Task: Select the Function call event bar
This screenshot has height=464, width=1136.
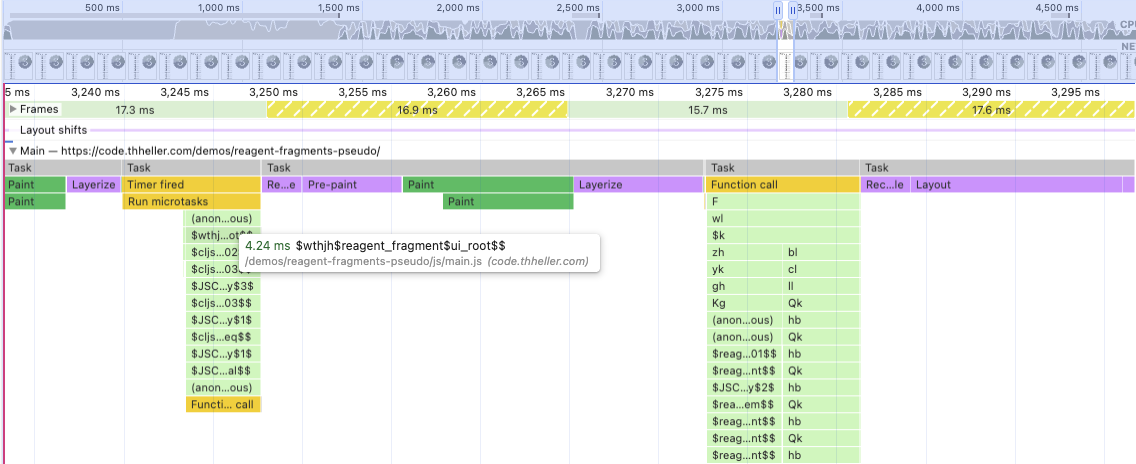Action: 782,185
